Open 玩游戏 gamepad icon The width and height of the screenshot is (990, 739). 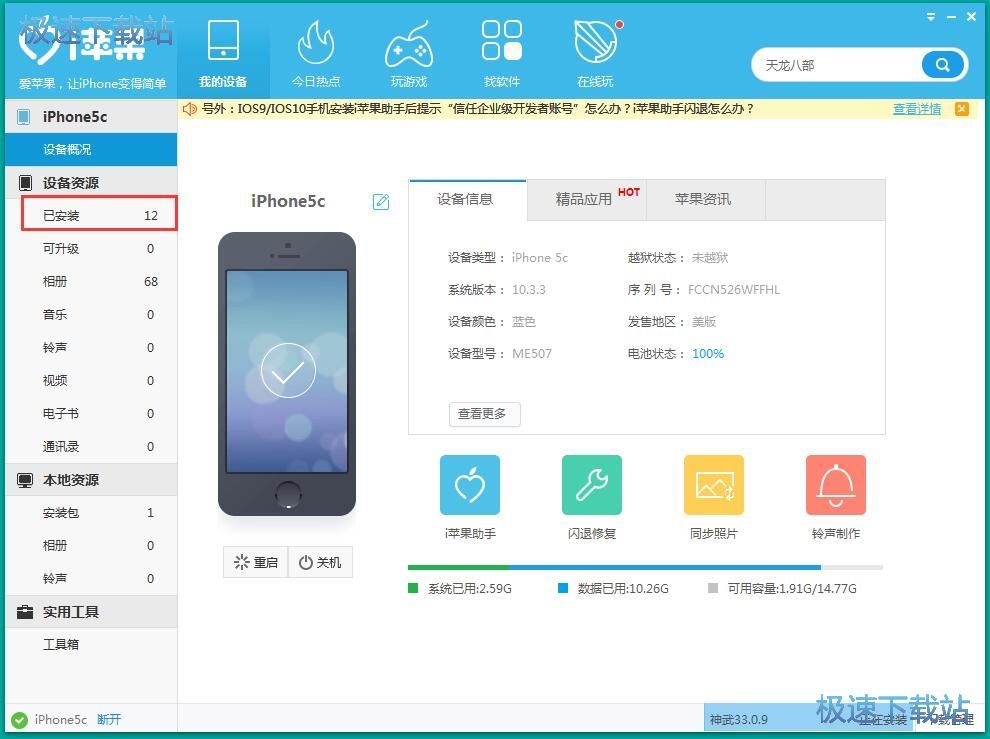(409, 43)
